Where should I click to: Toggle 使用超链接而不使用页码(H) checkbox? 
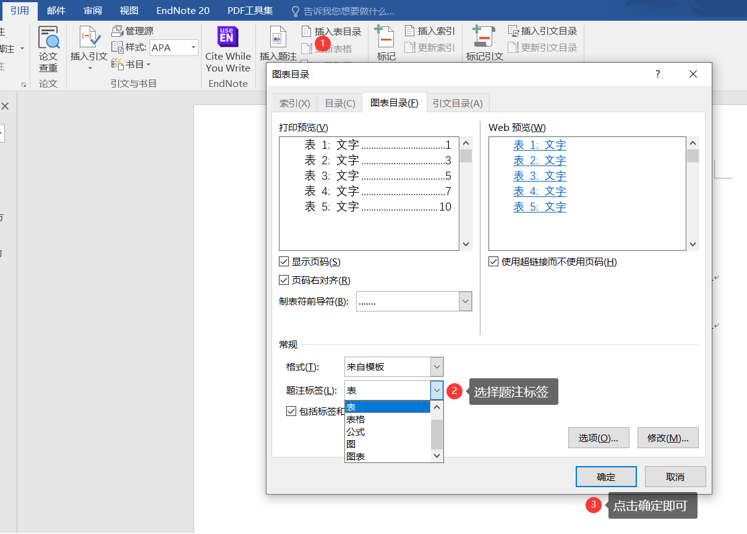point(494,262)
